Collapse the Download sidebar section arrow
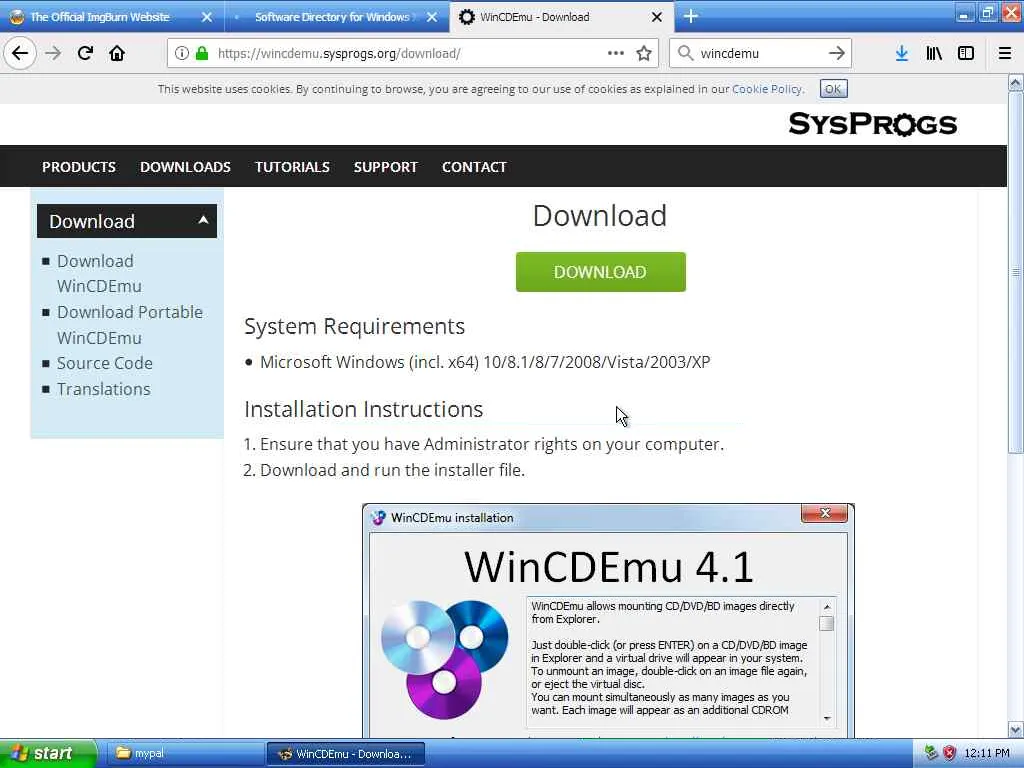The image size is (1024, 768). click(x=203, y=220)
